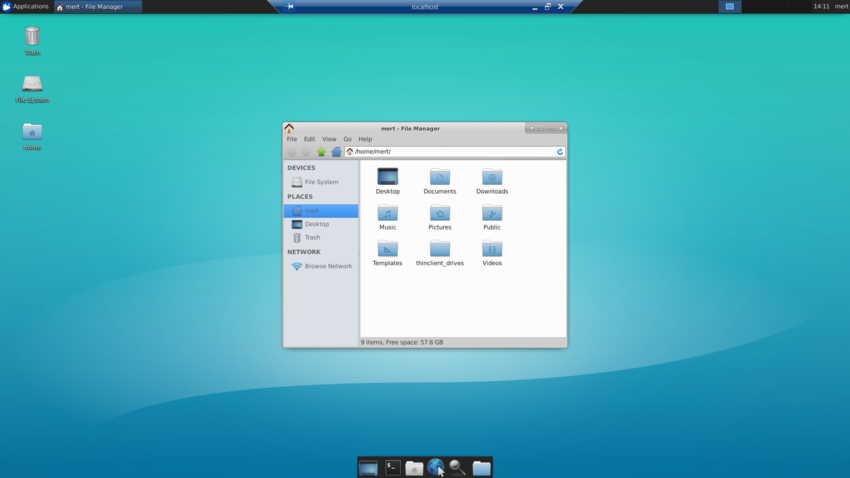Select File System in sidebar devices
Viewport: 850px width, 478px height.
point(320,182)
